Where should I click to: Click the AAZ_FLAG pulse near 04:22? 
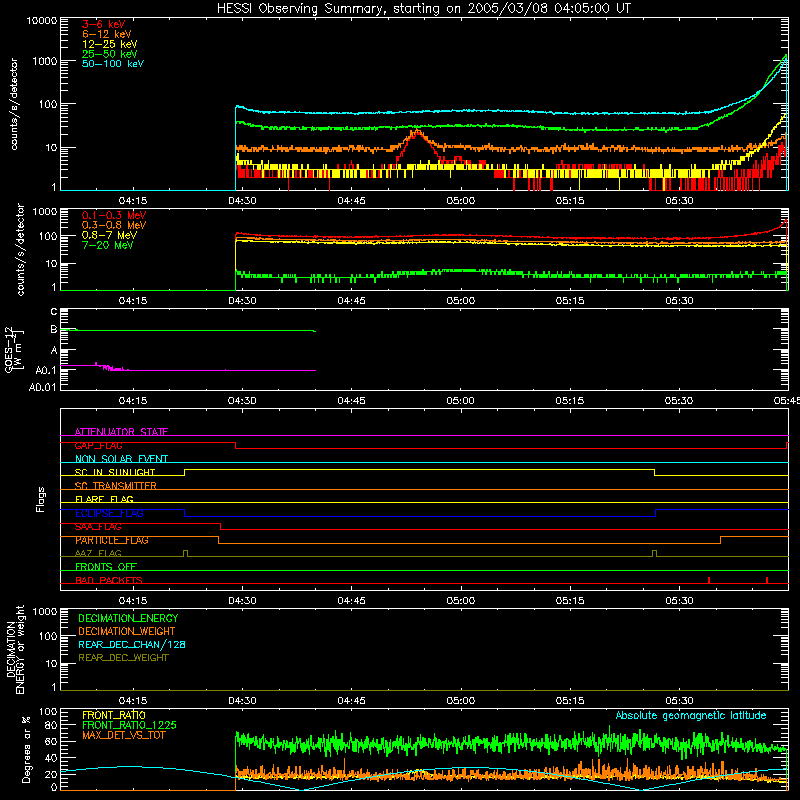click(x=185, y=553)
